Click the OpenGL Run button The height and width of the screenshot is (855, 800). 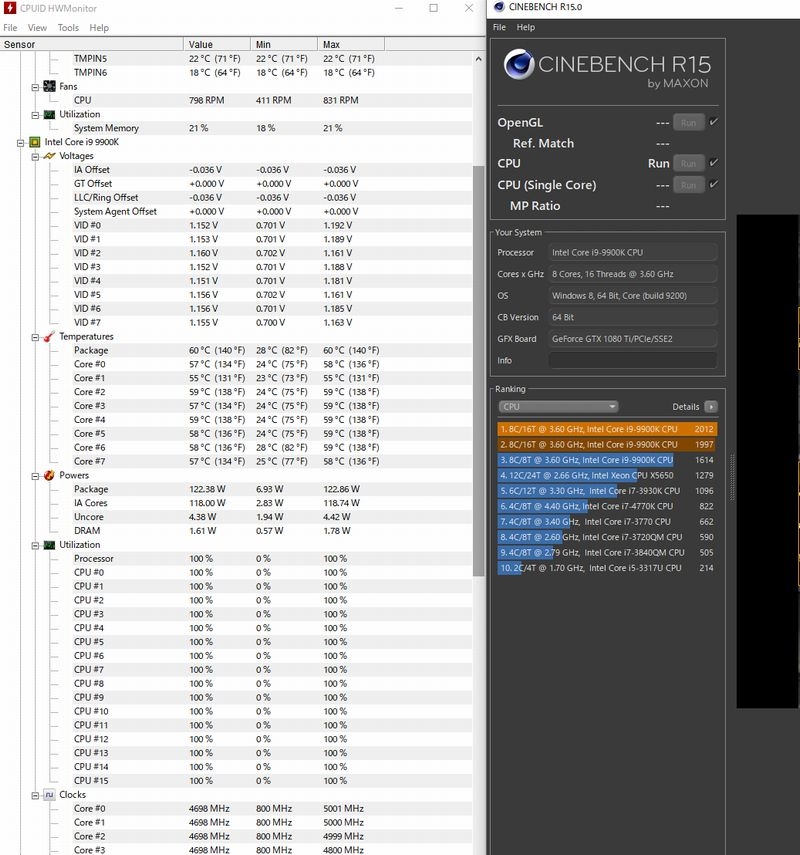click(688, 123)
